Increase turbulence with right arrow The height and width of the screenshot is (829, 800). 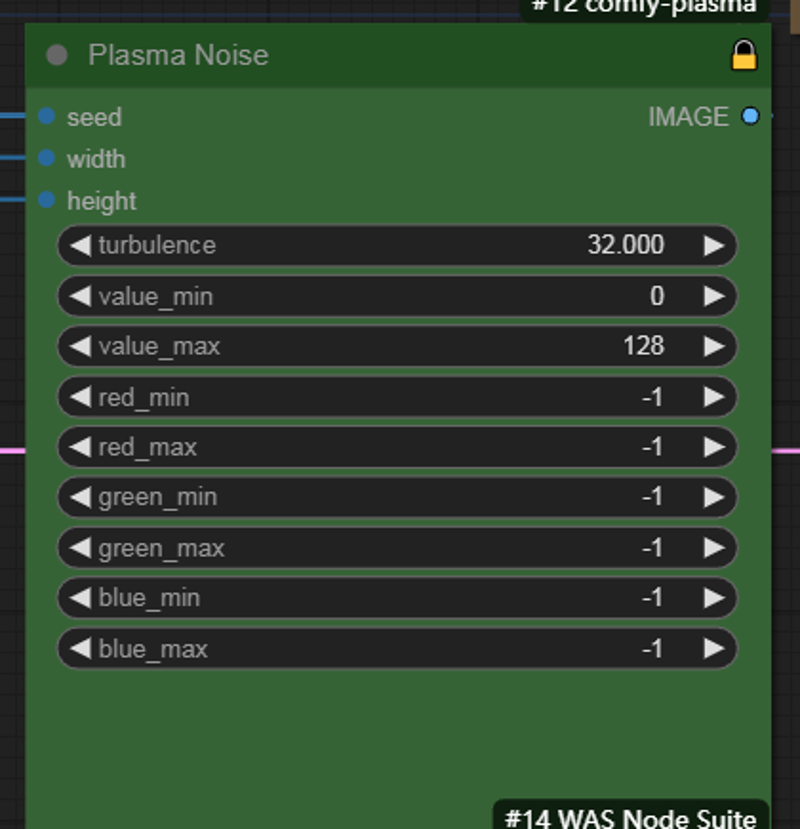pyautogui.click(x=714, y=245)
